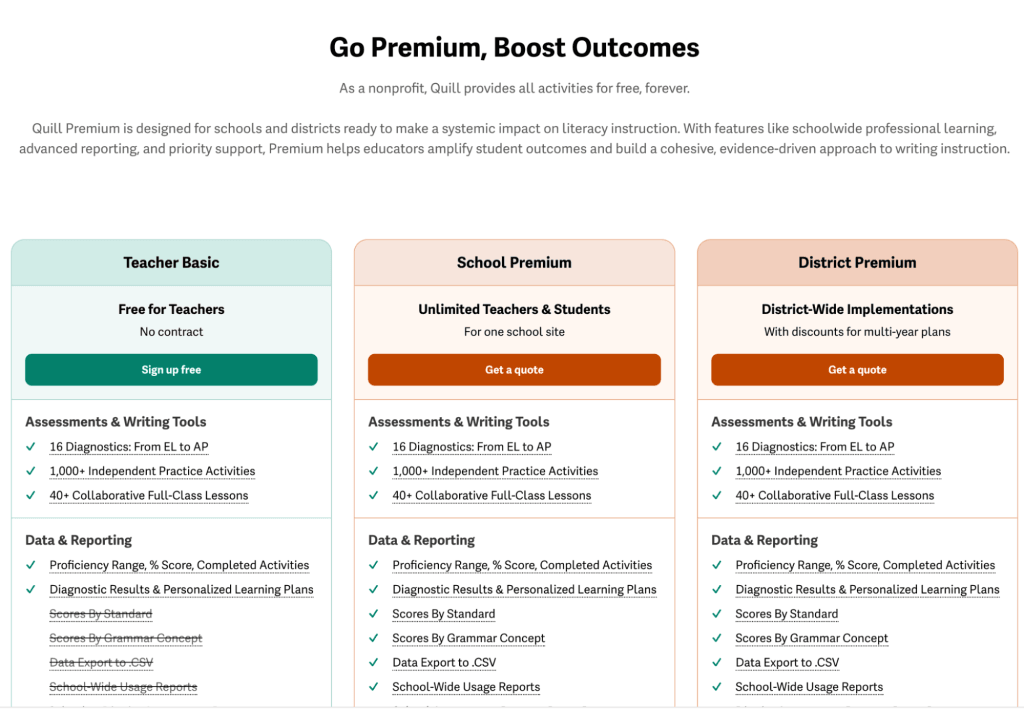Click the checkmark next to Diagnostic Results in District Premium
The width and height of the screenshot is (1024, 709).
pyautogui.click(x=717, y=589)
